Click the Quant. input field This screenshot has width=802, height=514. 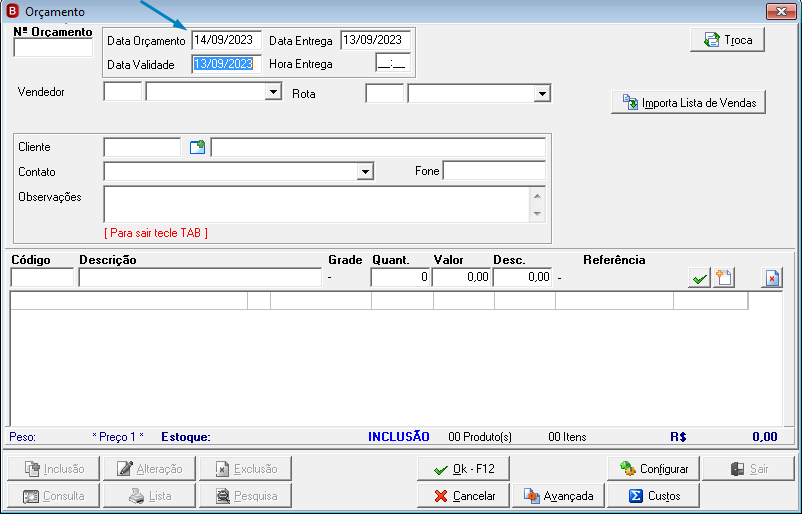click(x=400, y=277)
